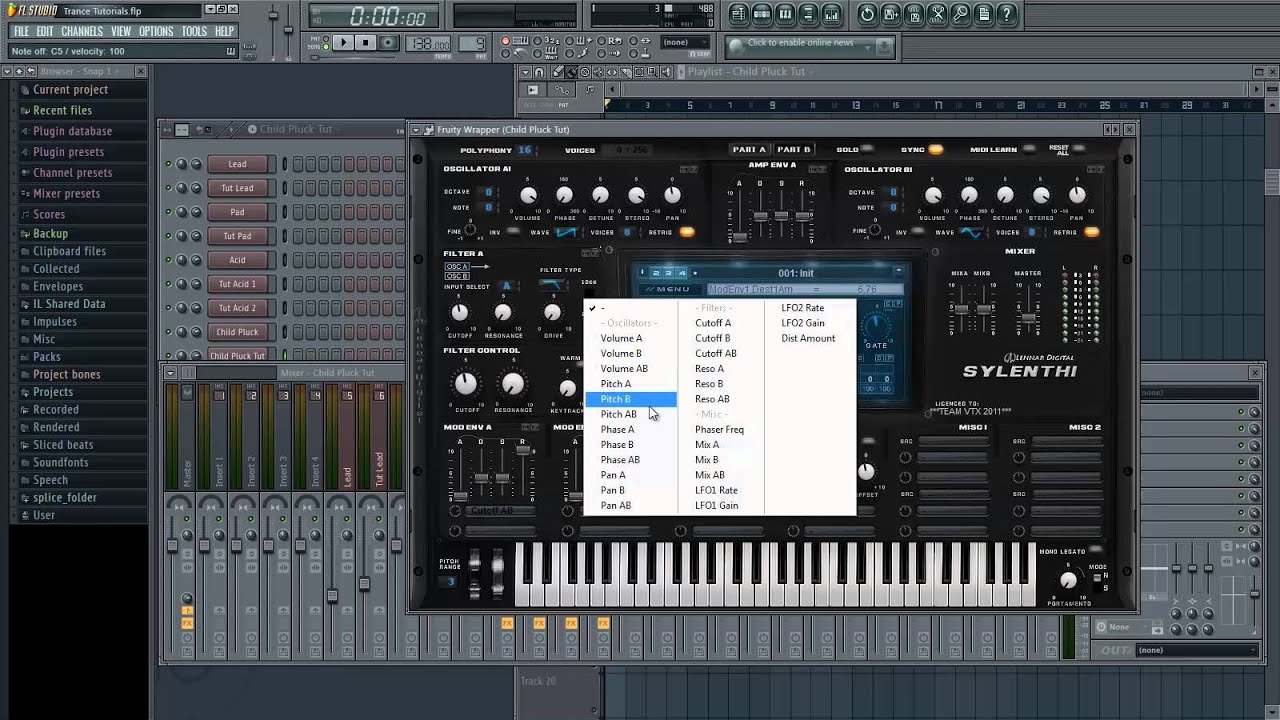This screenshot has width=1280, height=720.
Task: Open the 001: Init preset name selector
Action: pos(795,272)
